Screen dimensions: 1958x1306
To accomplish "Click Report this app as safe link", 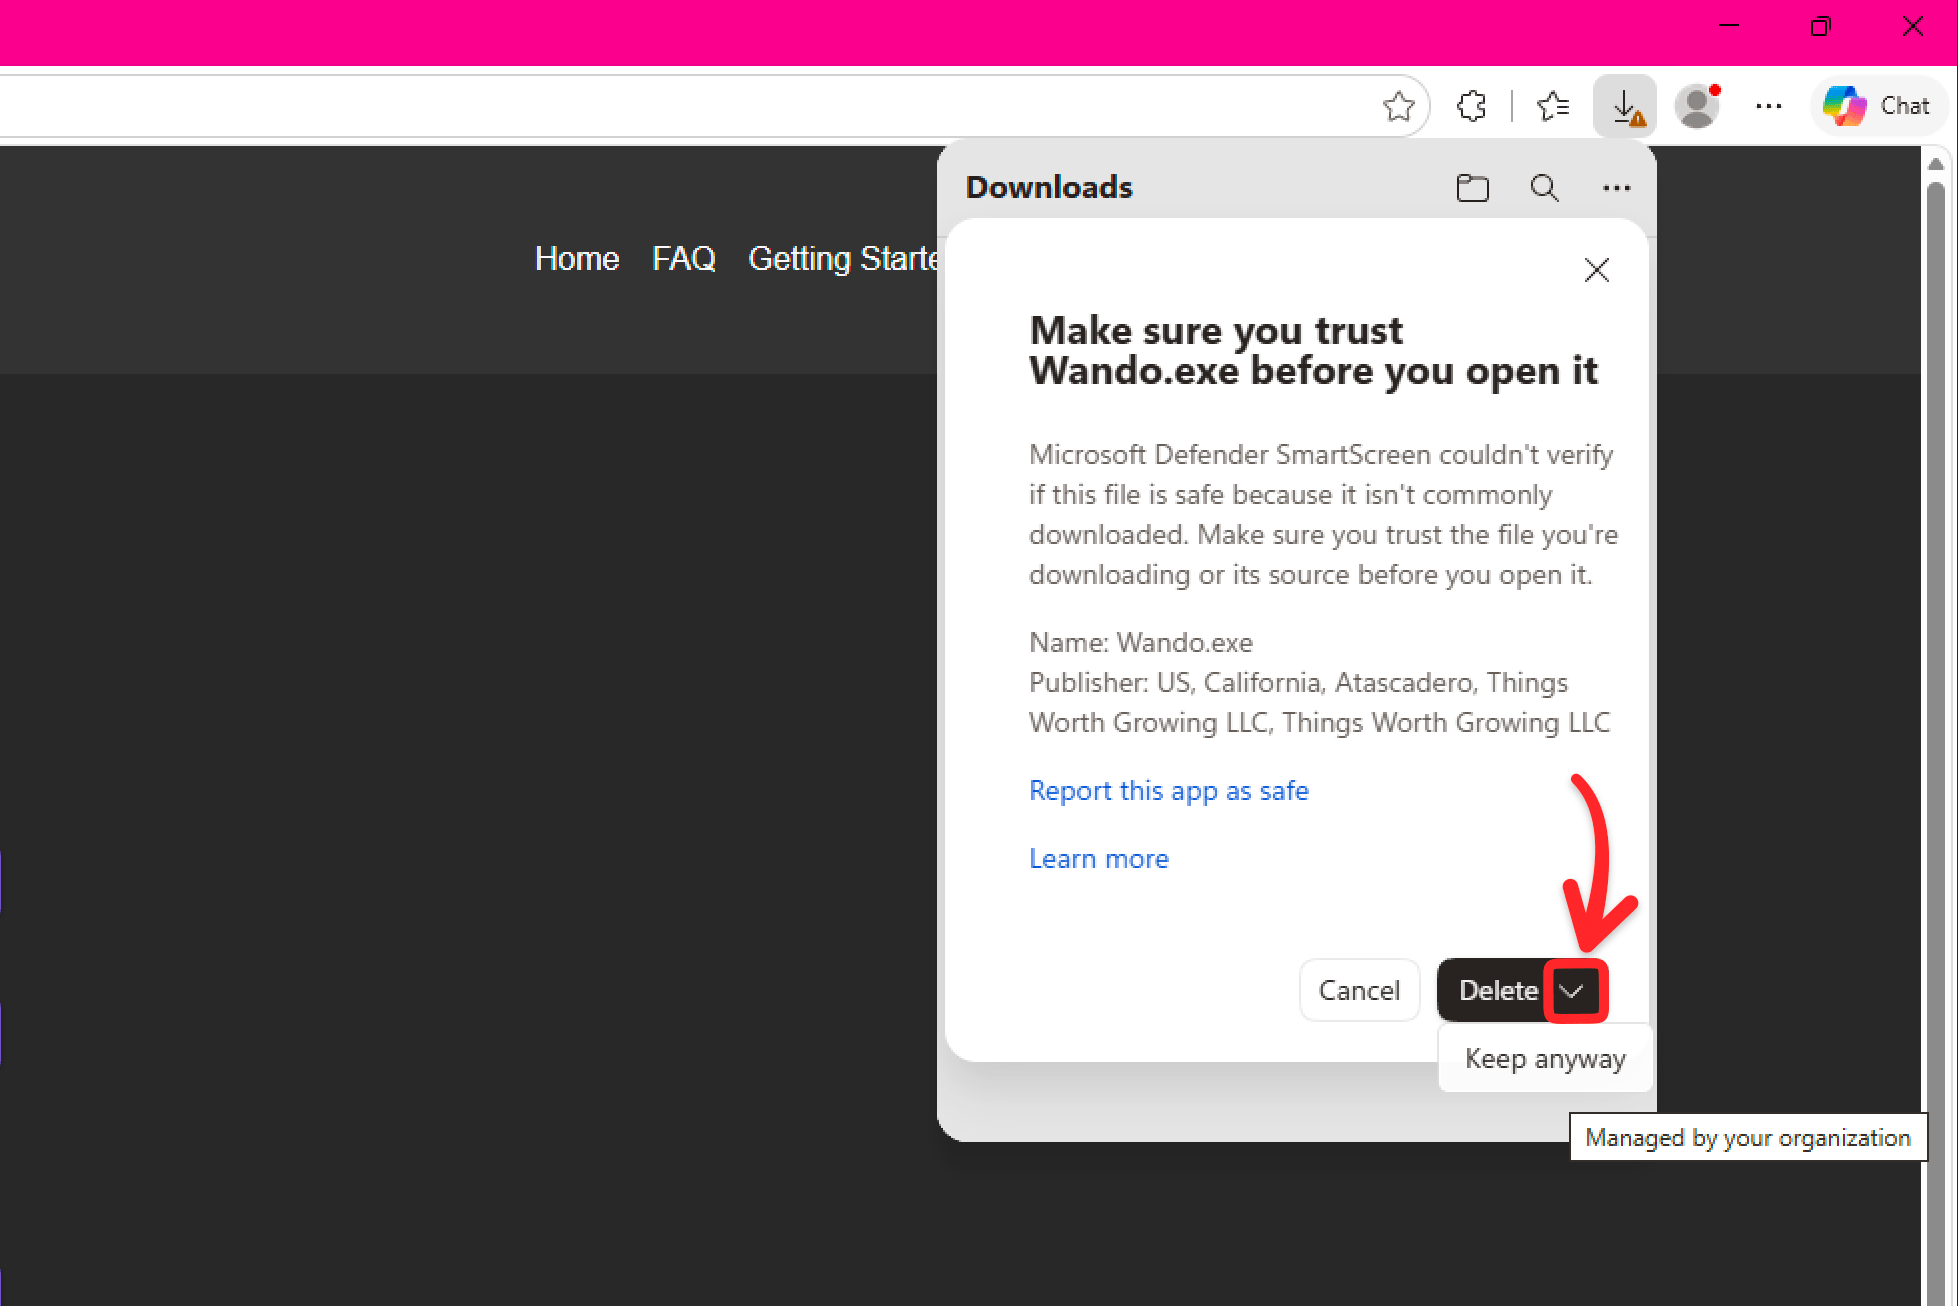I will (x=1169, y=790).
